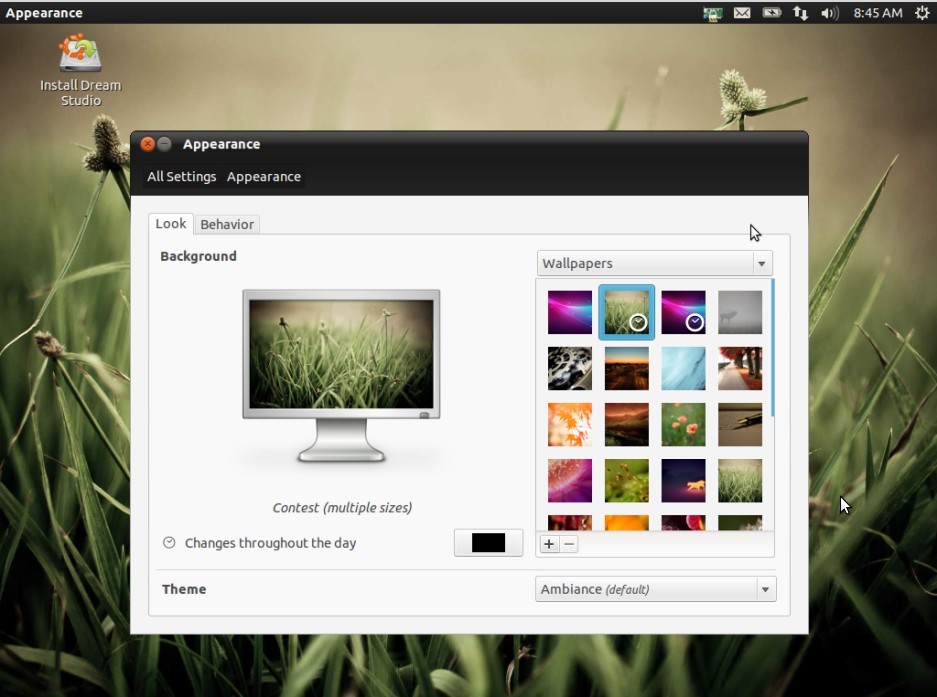Go back to All Settings
Screen dimensions: 937x697
pos(182,177)
